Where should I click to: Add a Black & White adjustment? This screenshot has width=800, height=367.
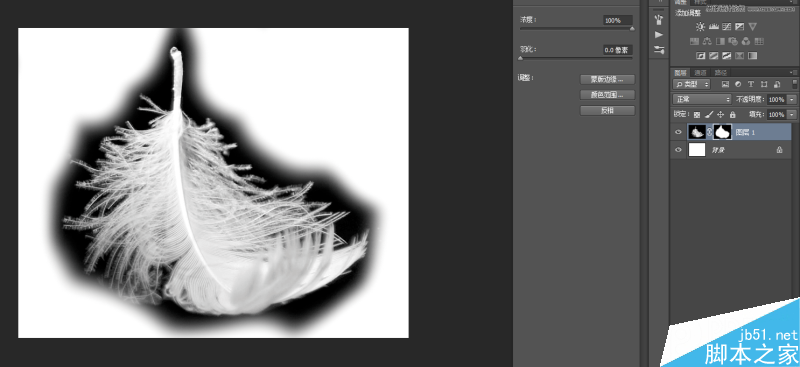[x=720, y=41]
